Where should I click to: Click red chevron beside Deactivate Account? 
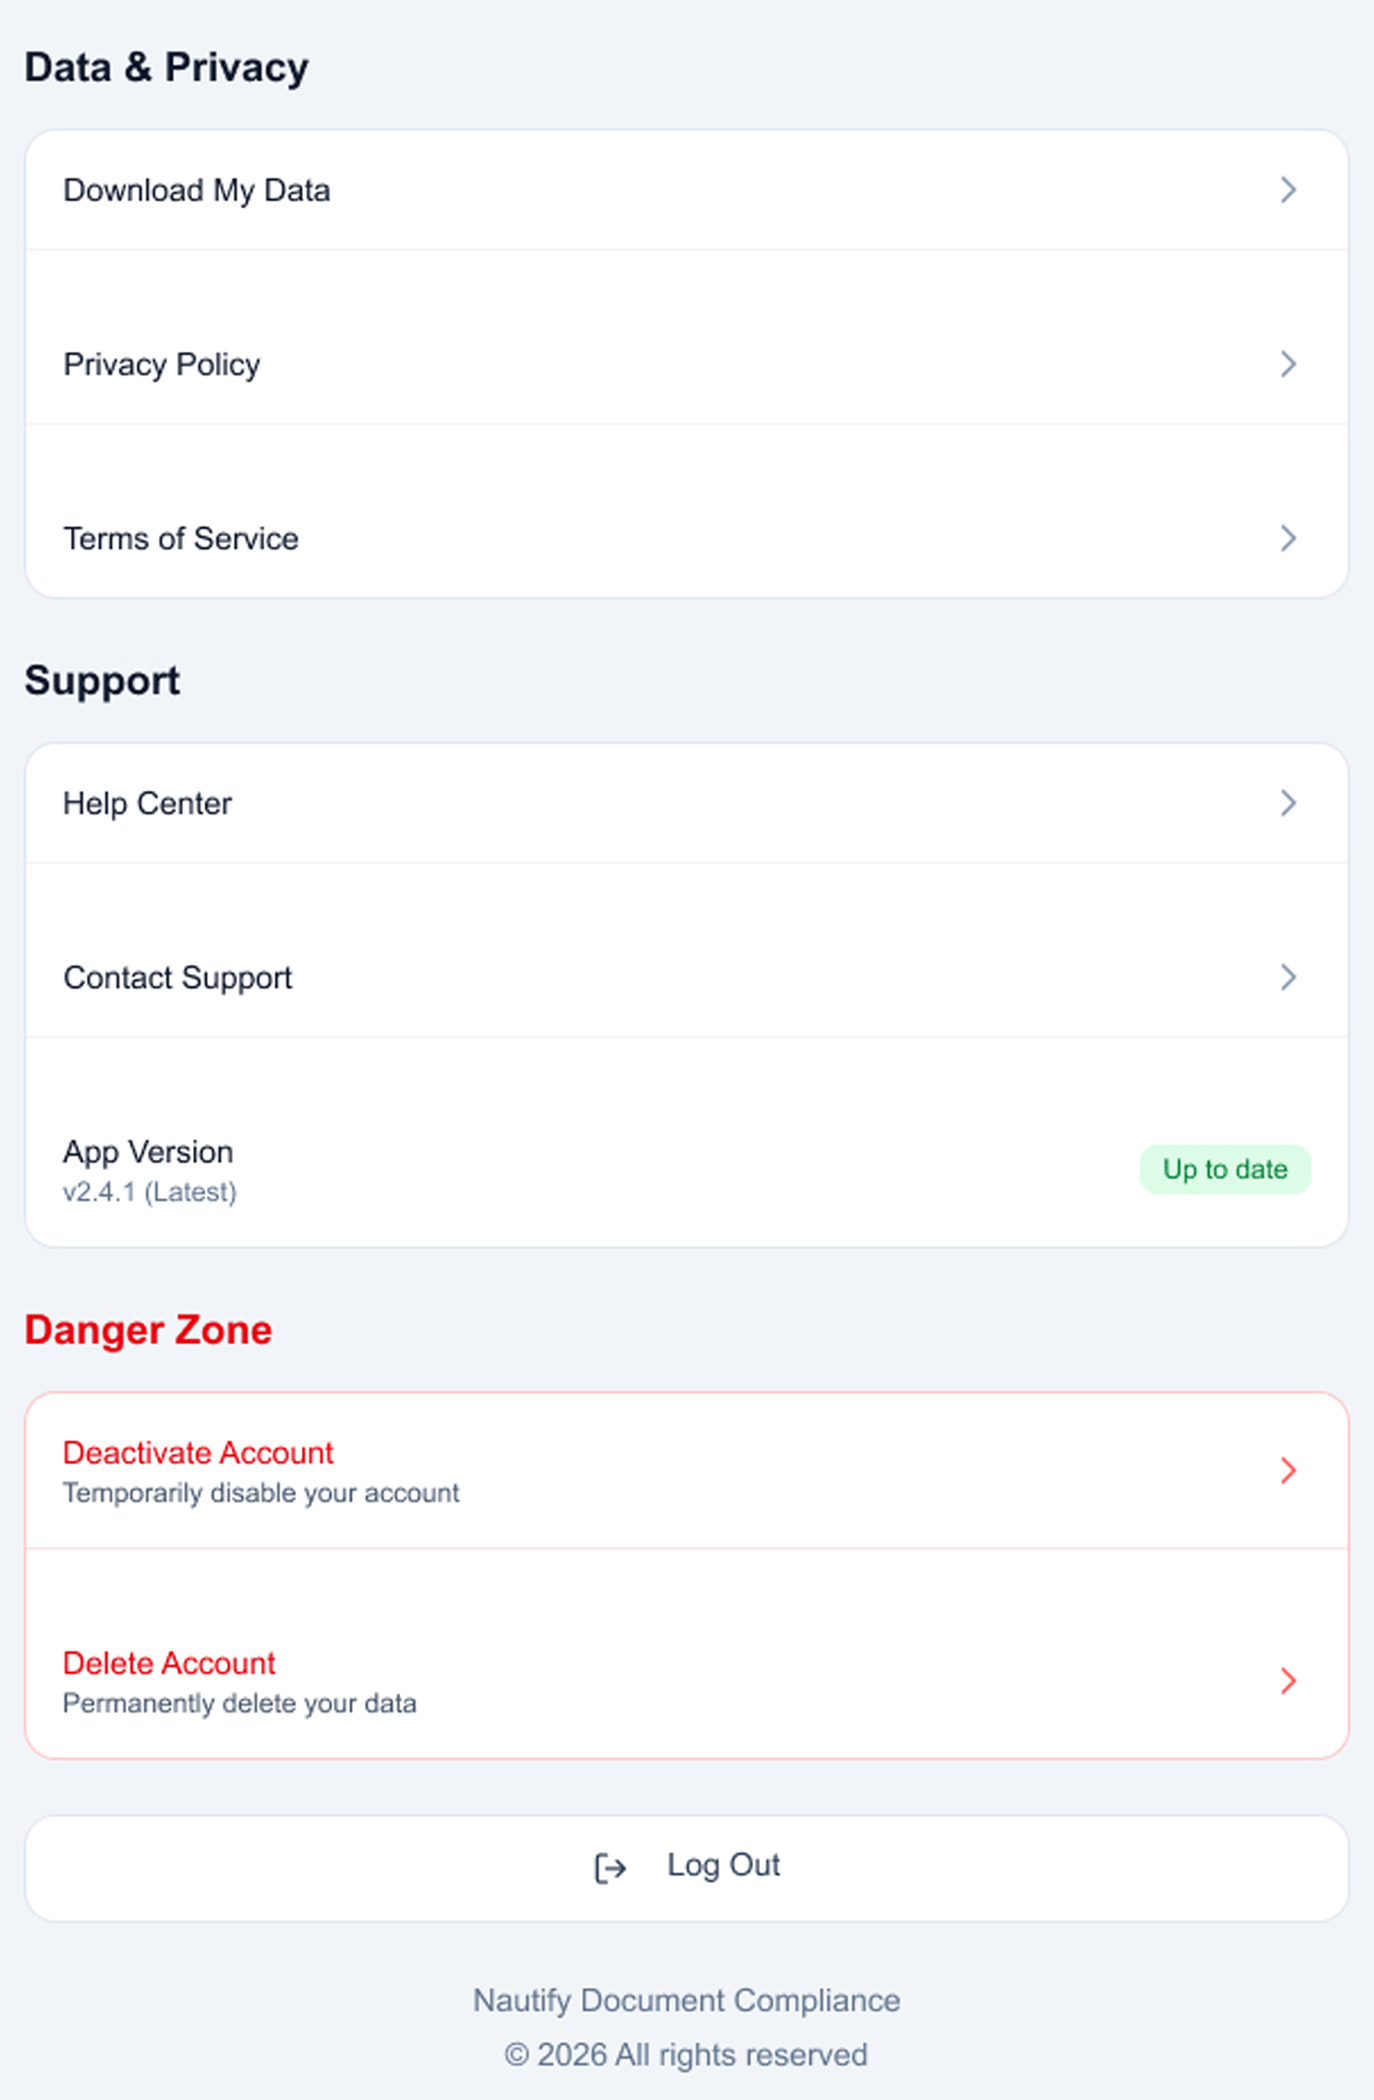pos(1288,1470)
